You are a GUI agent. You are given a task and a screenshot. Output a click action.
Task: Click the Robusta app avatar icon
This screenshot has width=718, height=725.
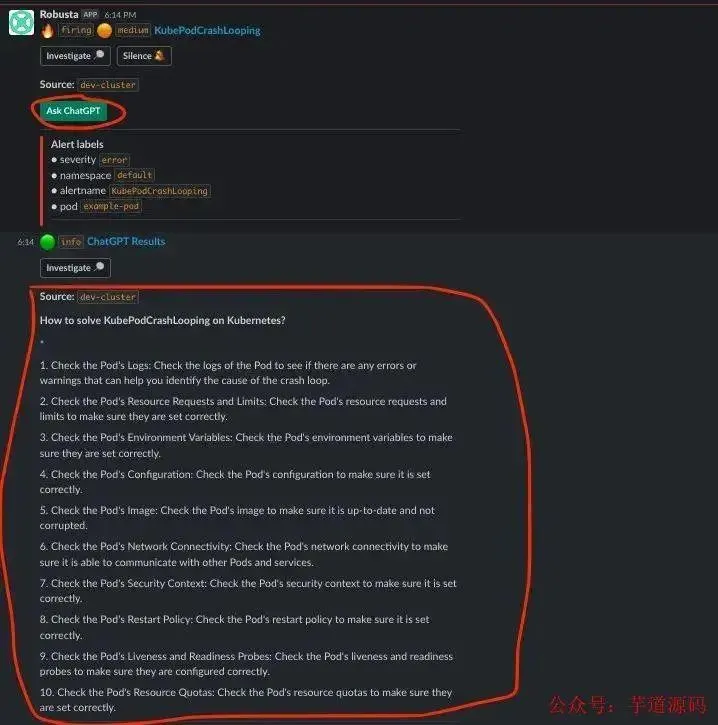pos(21,22)
